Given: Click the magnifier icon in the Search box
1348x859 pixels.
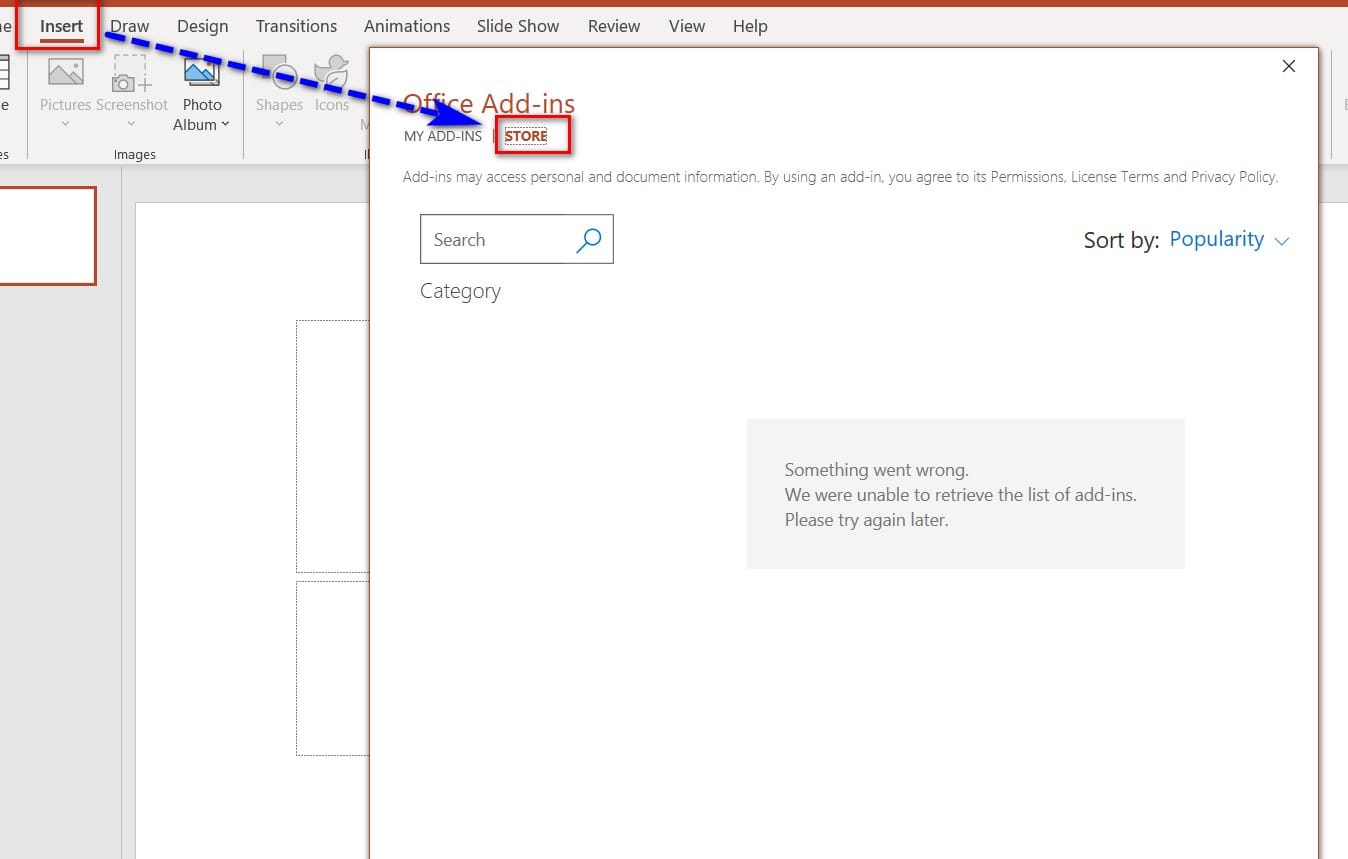Looking at the screenshot, I should tap(589, 239).
